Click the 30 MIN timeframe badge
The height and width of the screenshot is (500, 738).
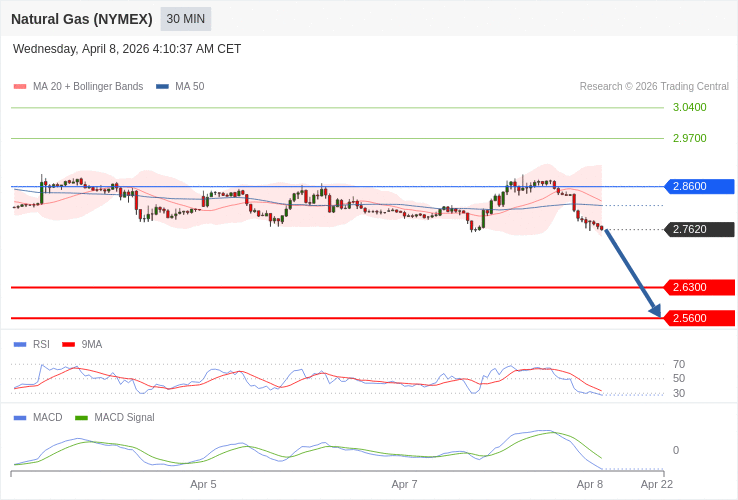[186, 19]
